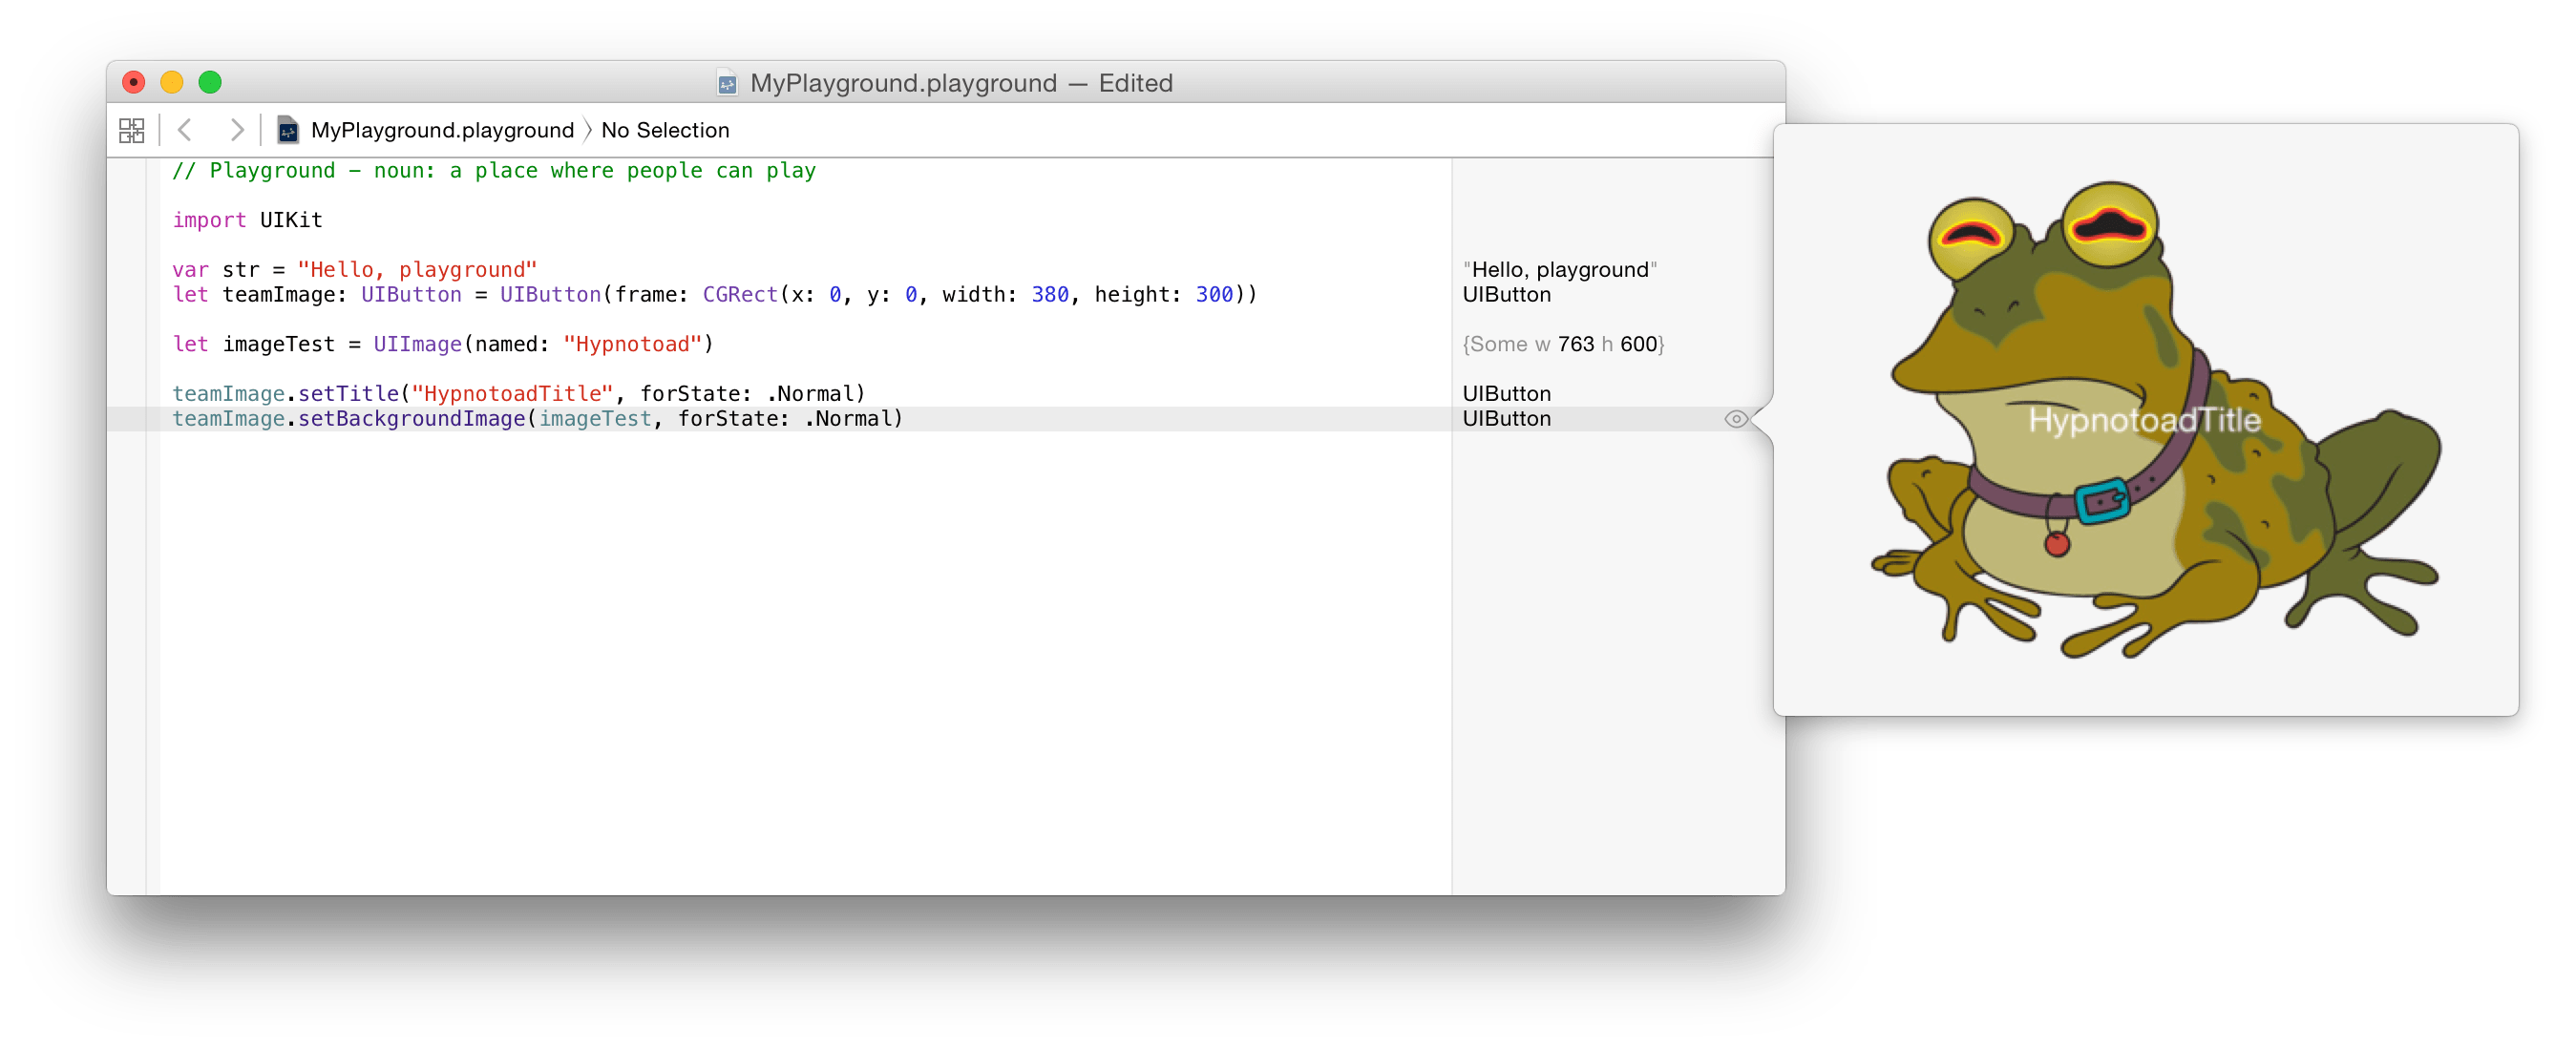Zoom the window with the green button
Image resolution: width=2576 pixels, height=1048 pixels.
(210, 83)
